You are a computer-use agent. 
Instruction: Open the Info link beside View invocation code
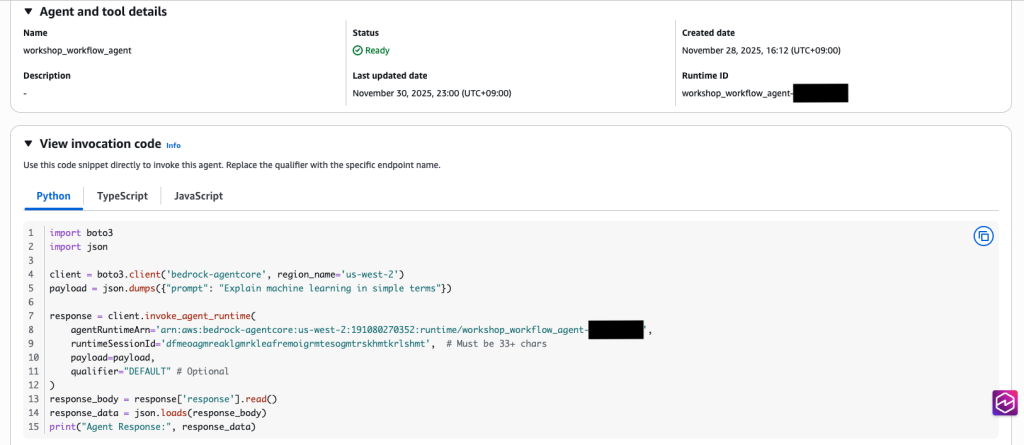[173, 145]
